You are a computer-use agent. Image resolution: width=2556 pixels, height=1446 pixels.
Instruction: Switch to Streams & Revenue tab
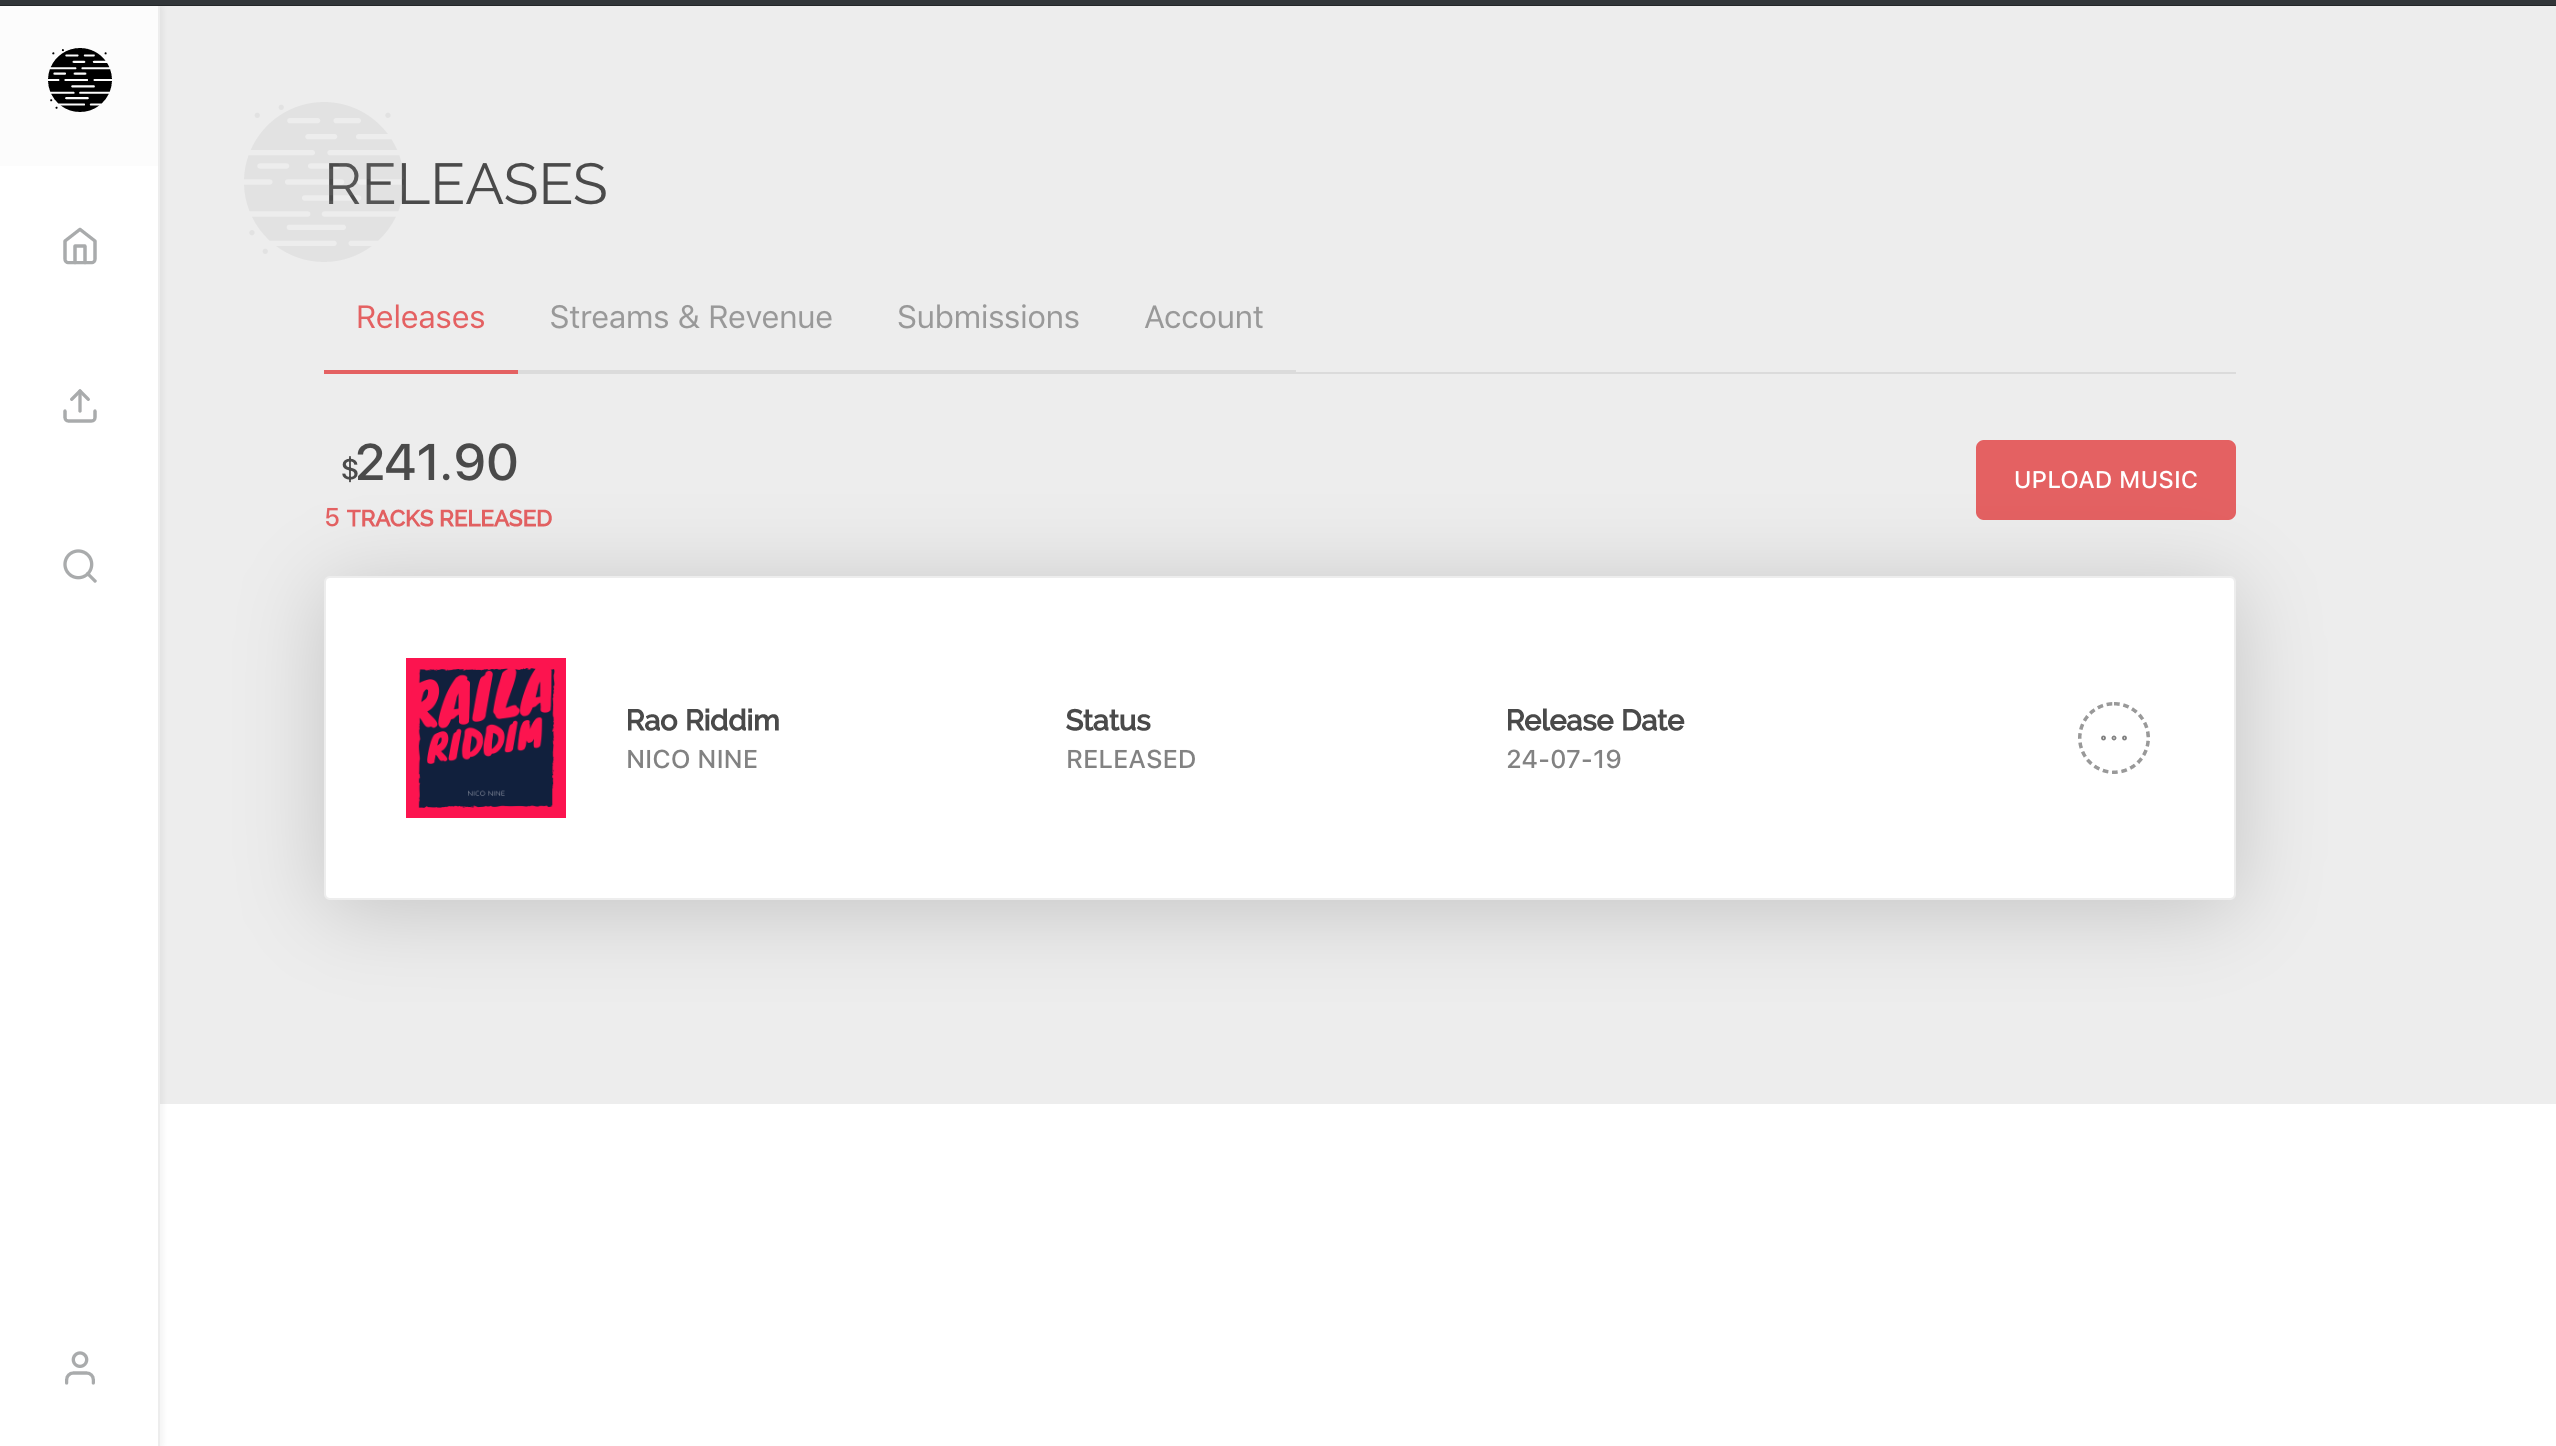[x=690, y=318]
